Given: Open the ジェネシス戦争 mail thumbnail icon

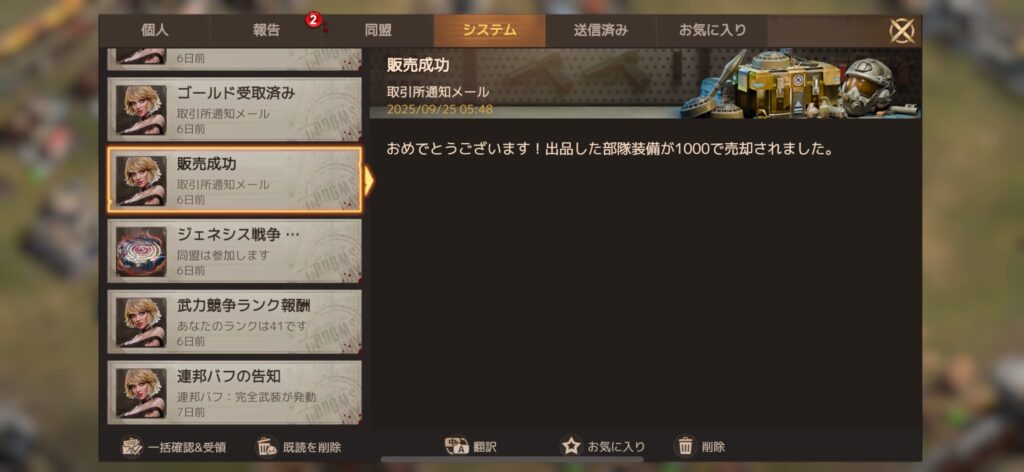Looking at the screenshot, I should (x=141, y=251).
